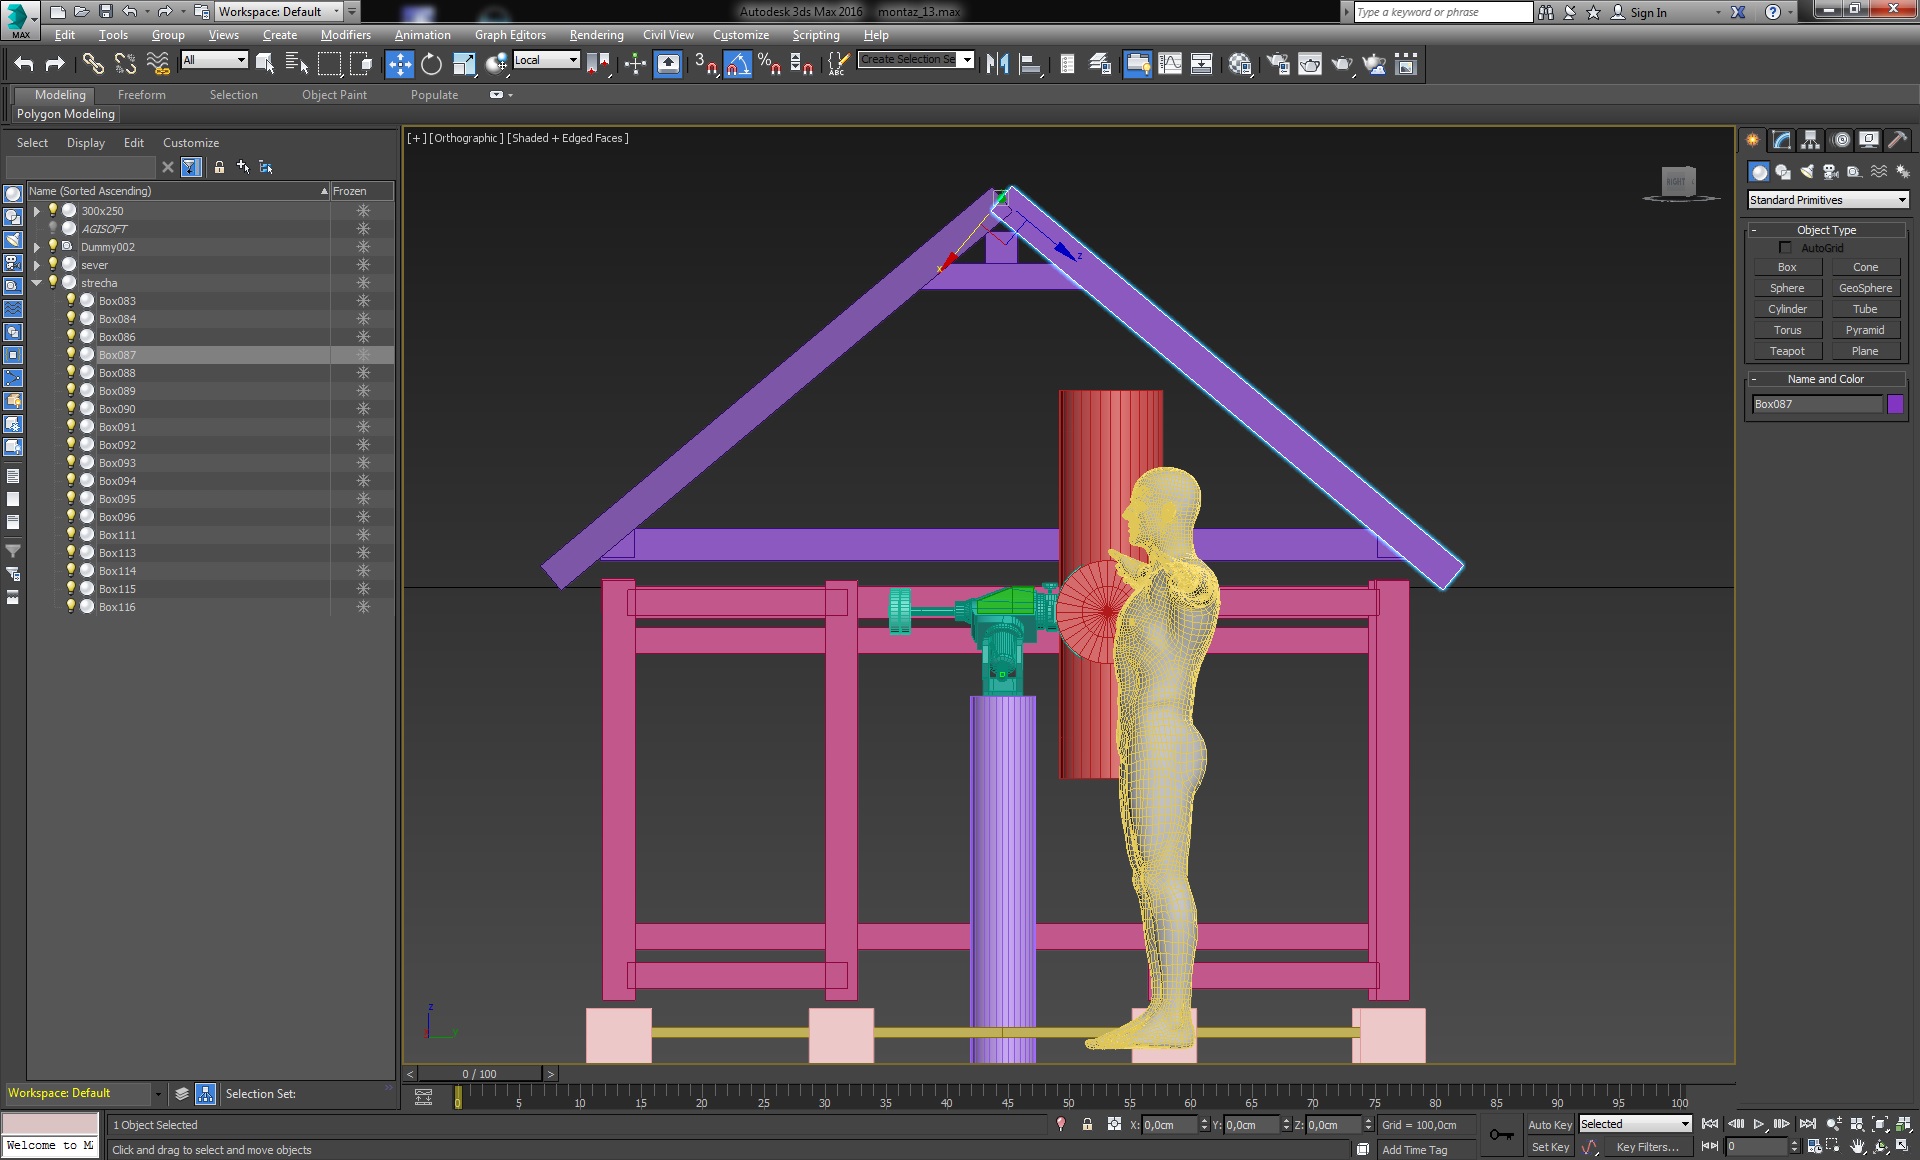Open the Material Editor

tap(1240, 64)
